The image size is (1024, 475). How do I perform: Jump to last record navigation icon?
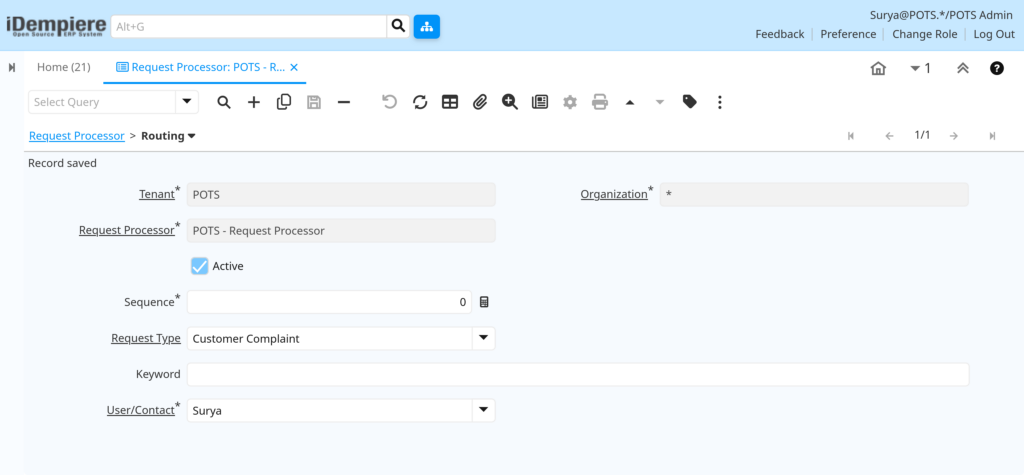(x=992, y=136)
